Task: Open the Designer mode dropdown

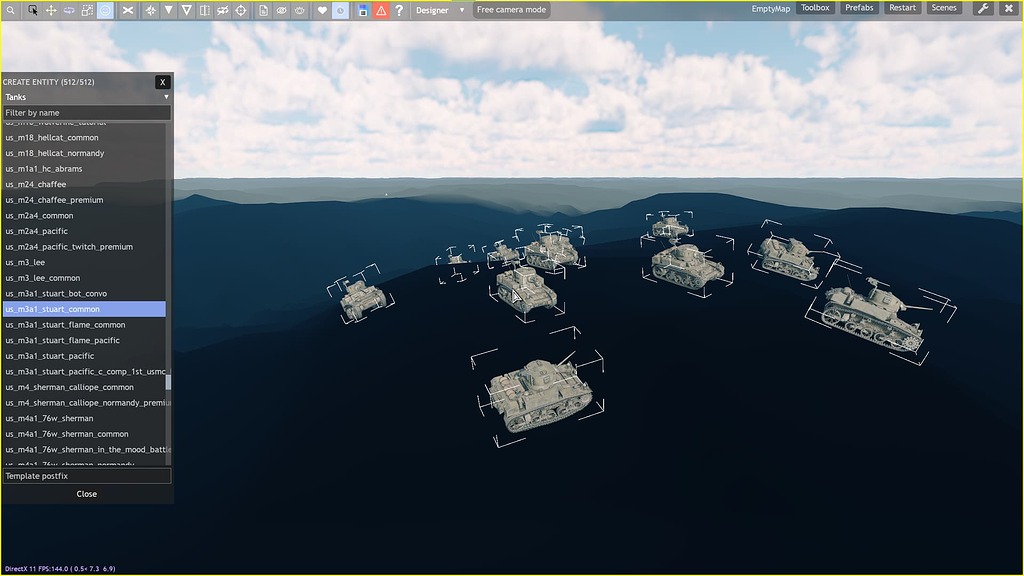Action: click(x=440, y=9)
